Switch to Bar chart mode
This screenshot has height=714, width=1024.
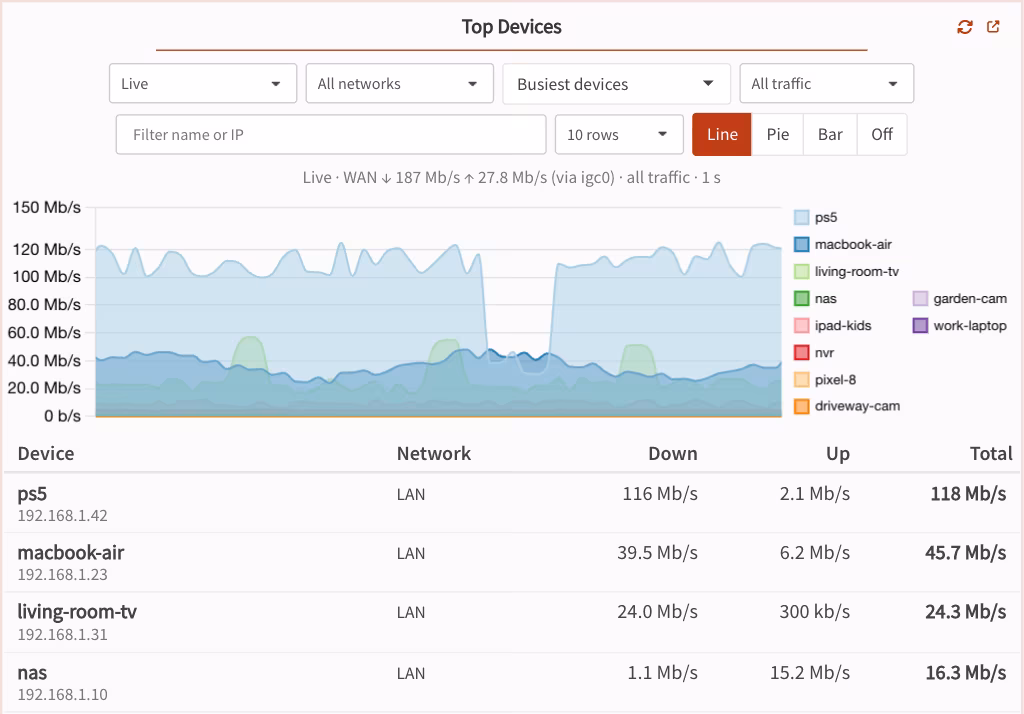(830, 135)
